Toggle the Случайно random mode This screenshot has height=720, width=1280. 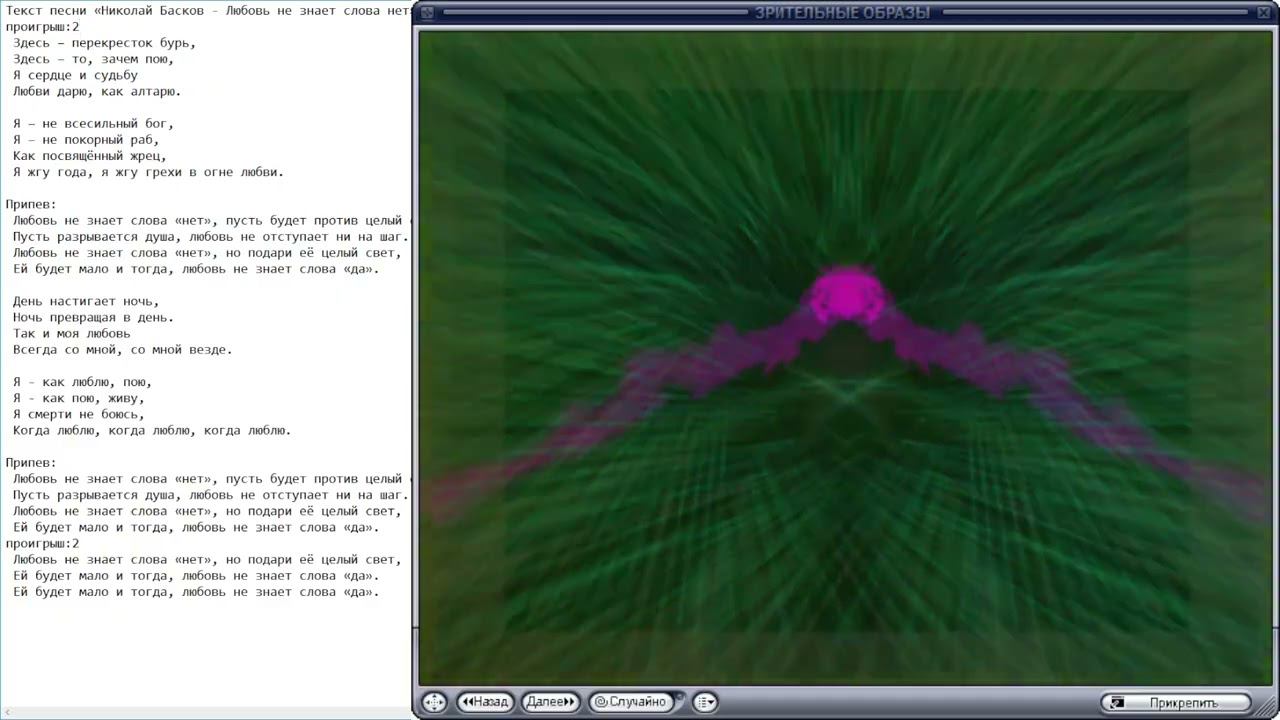point(631,702)
